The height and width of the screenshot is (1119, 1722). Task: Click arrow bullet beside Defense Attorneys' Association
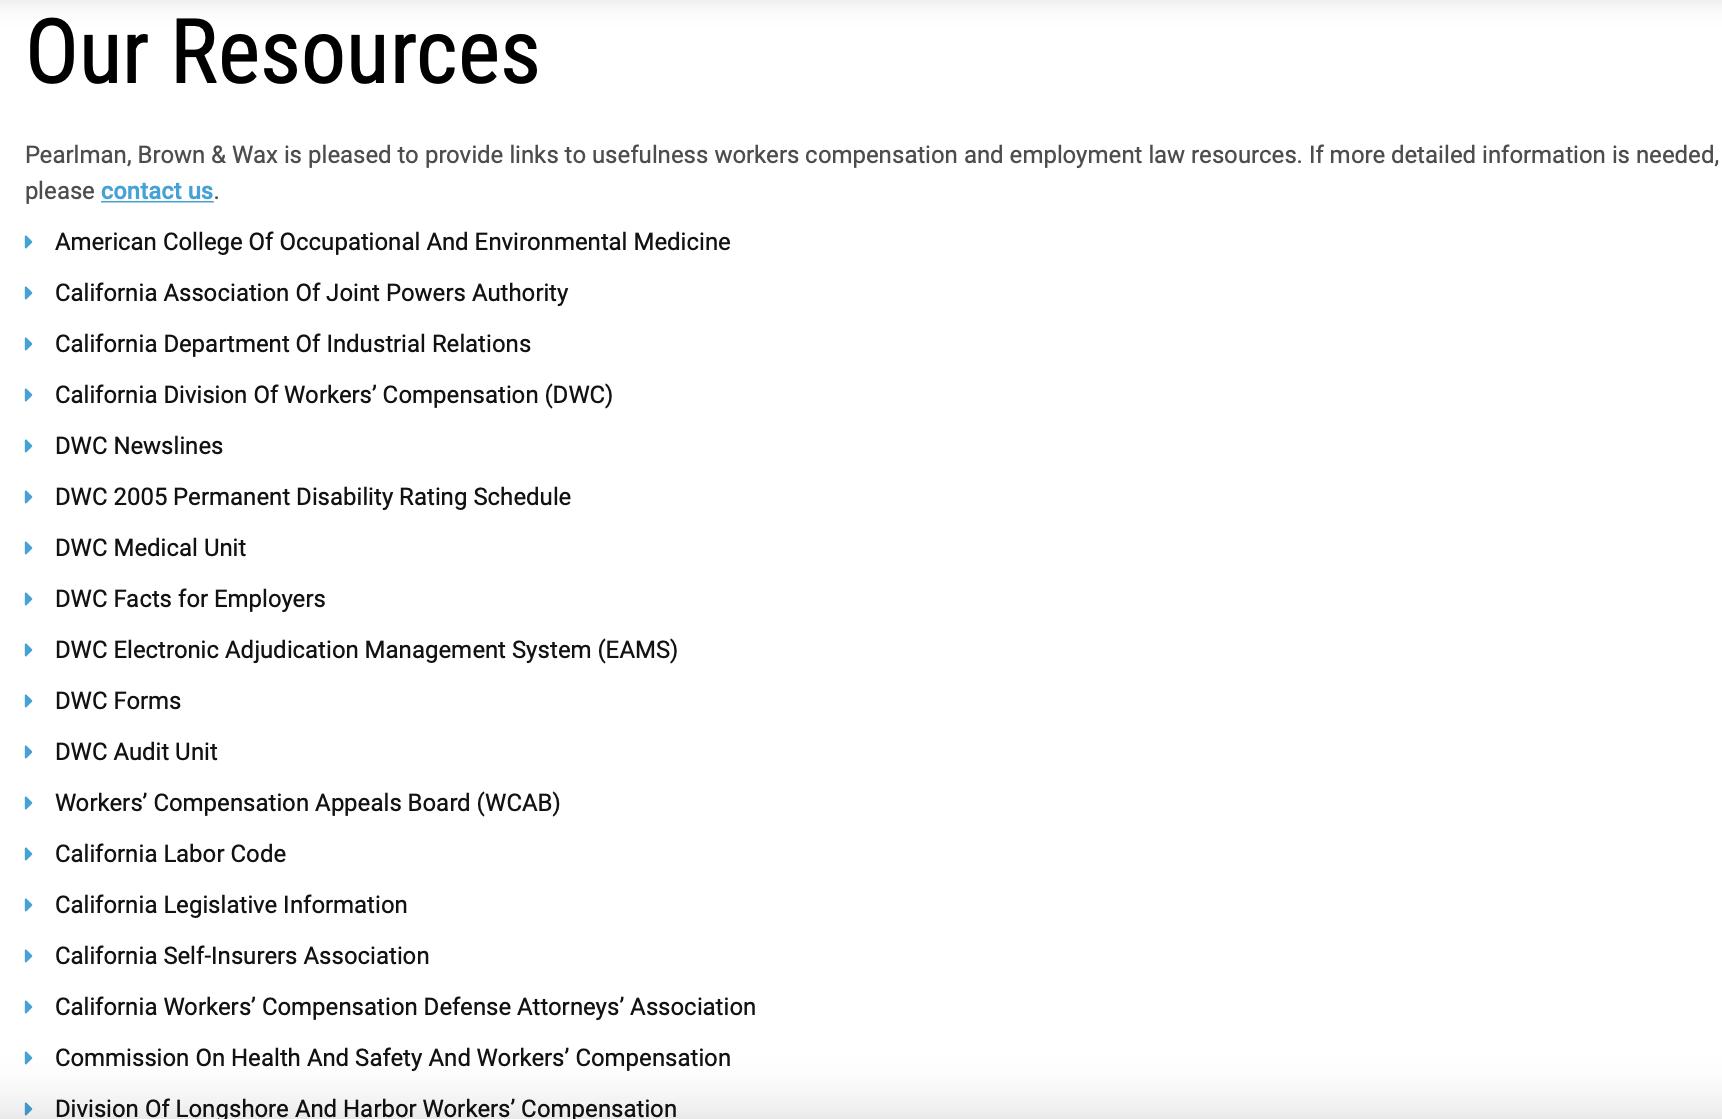29,1007
